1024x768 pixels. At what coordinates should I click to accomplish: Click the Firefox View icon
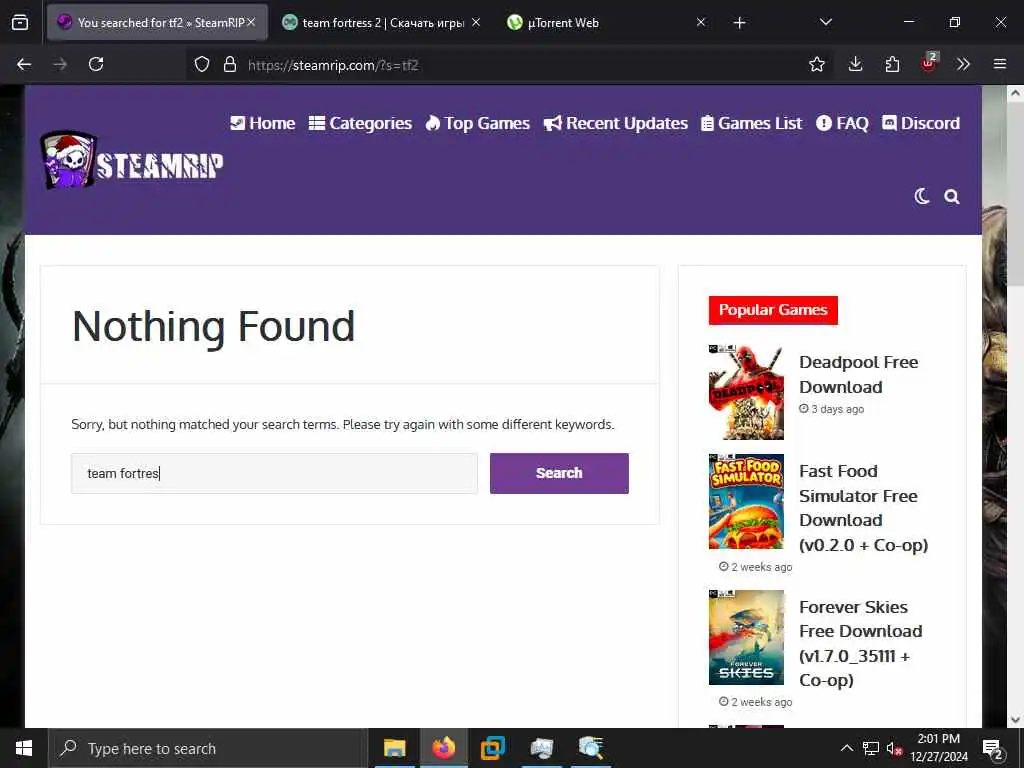[x=20, y=23]
